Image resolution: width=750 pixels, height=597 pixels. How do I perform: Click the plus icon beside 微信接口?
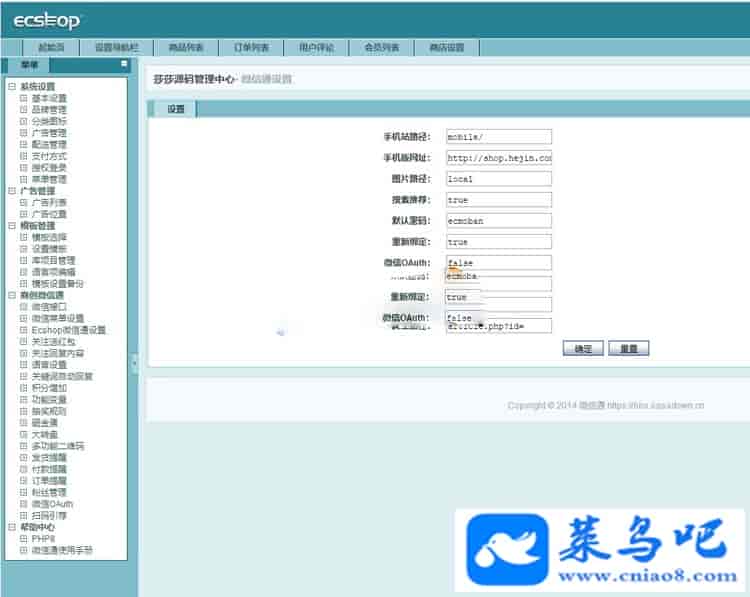[24, 306]
